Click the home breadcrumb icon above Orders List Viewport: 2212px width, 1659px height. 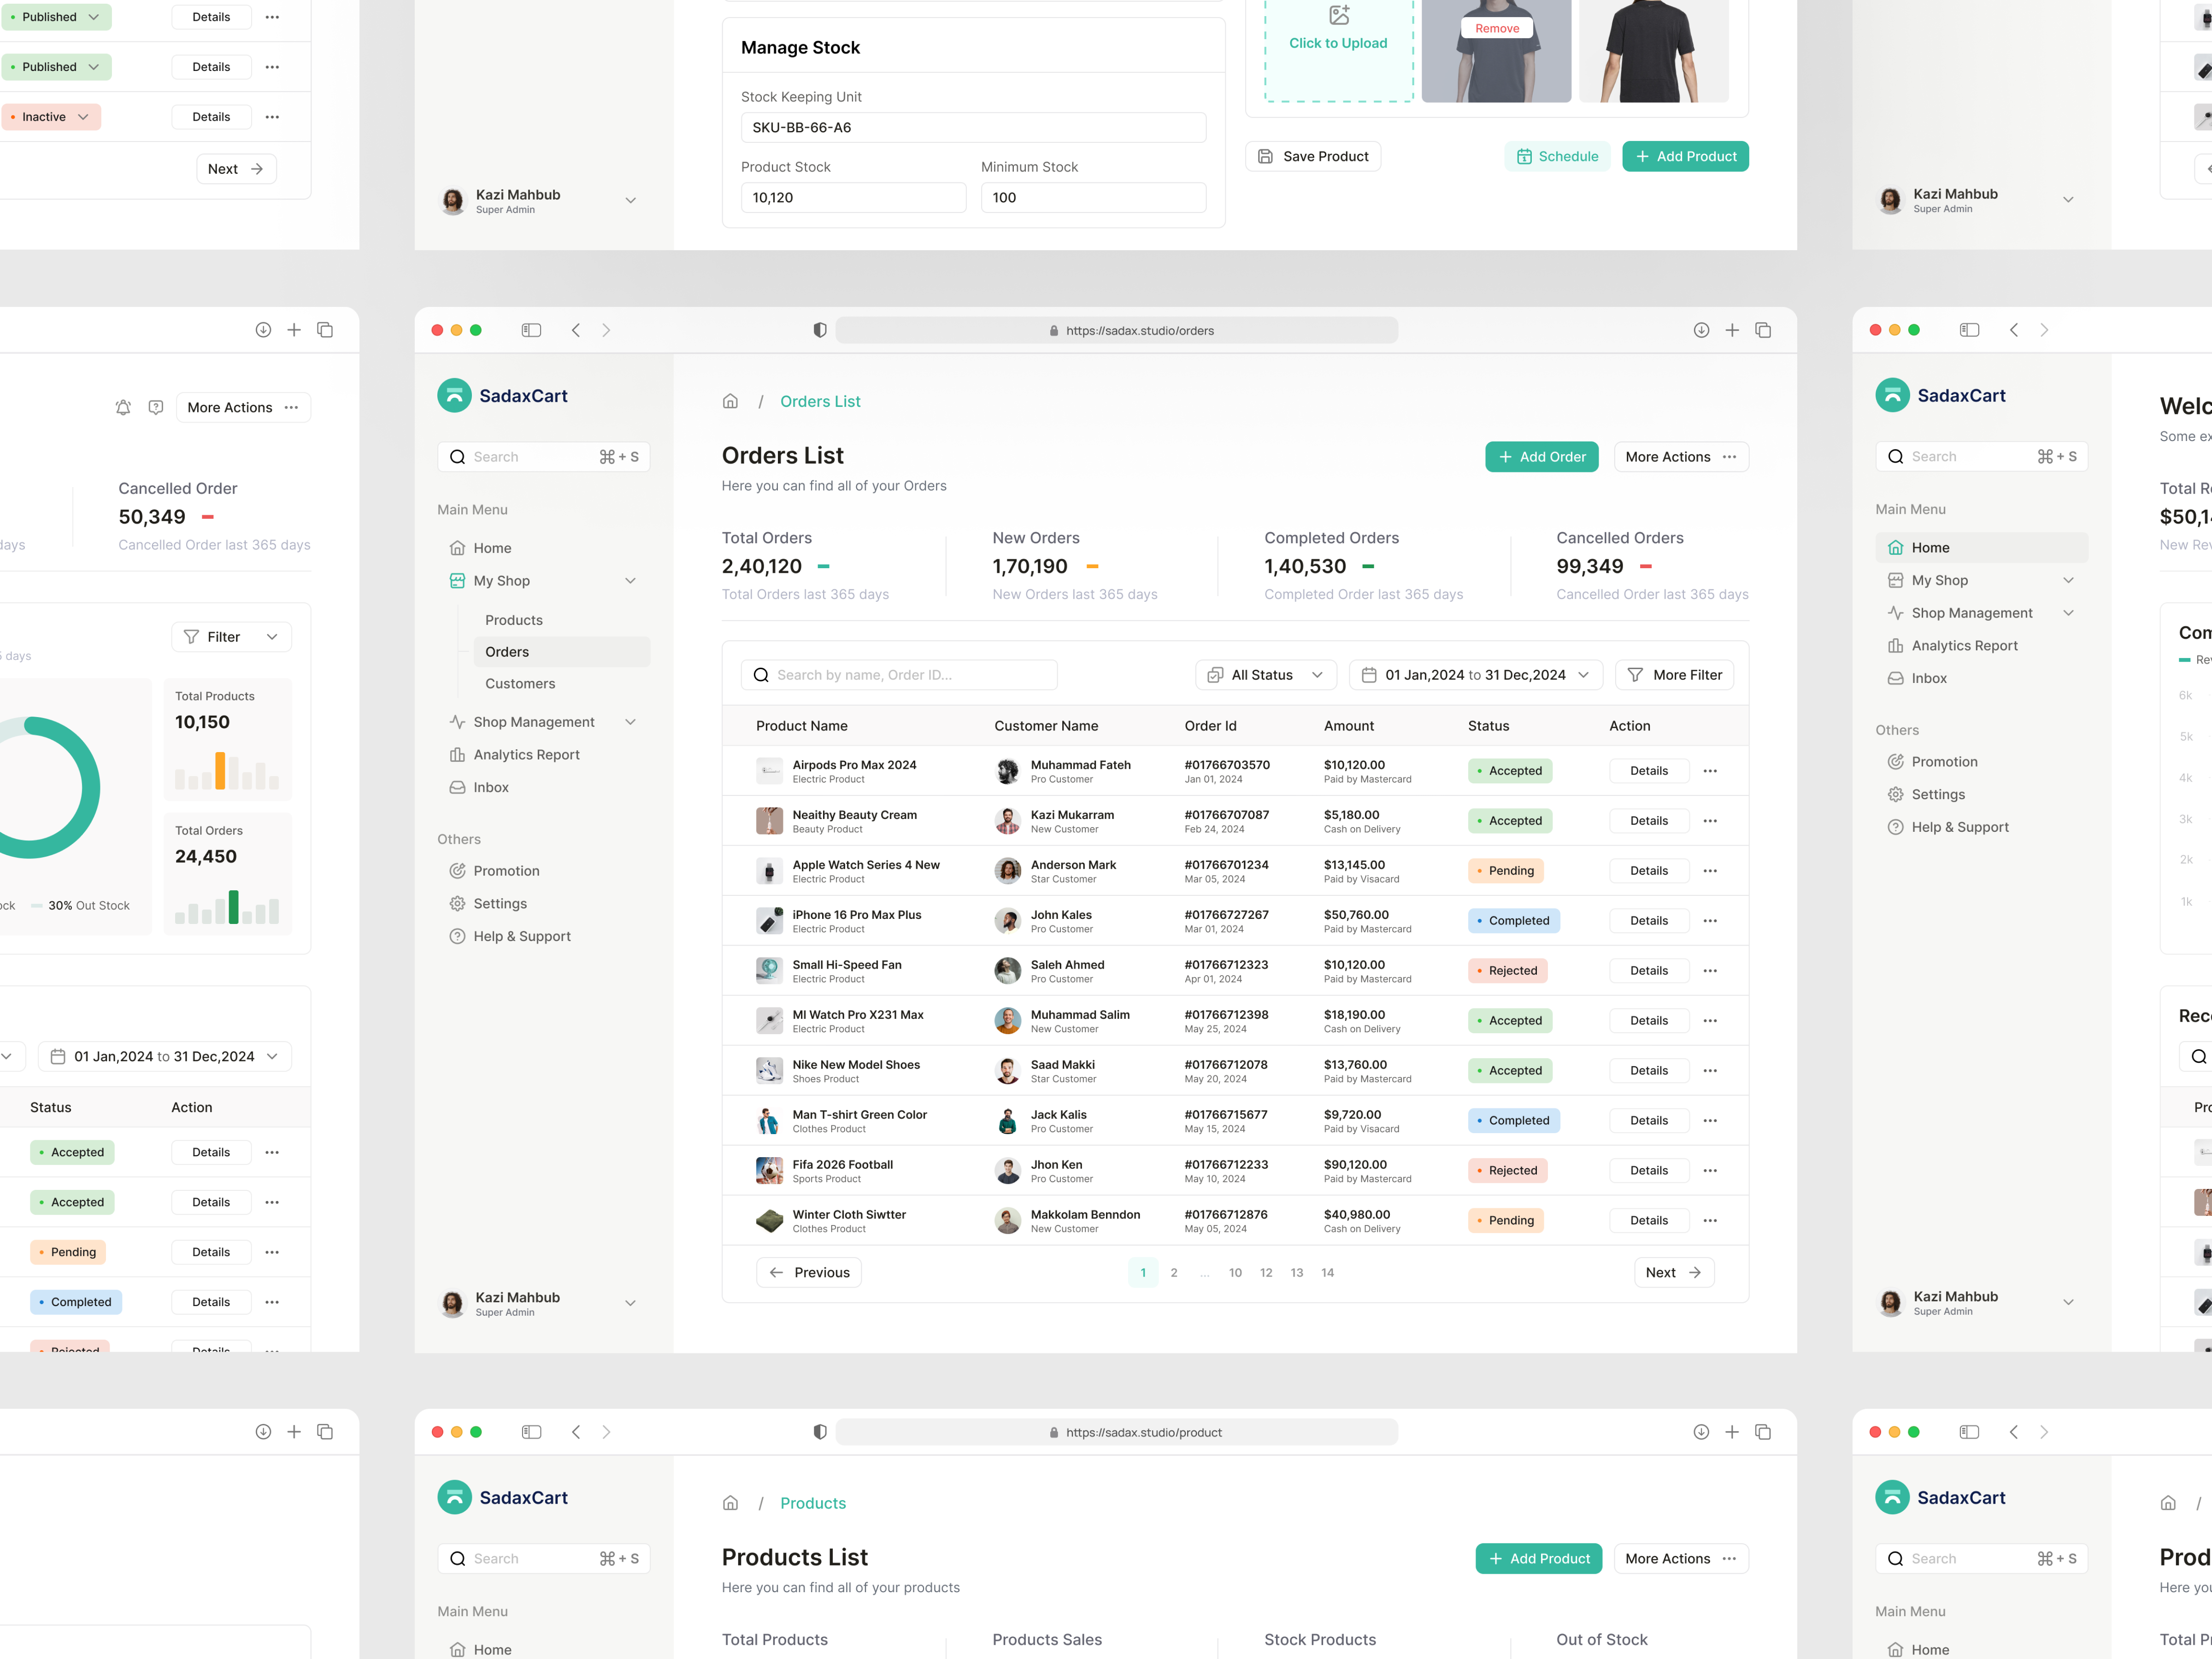[x=730, y=401]
